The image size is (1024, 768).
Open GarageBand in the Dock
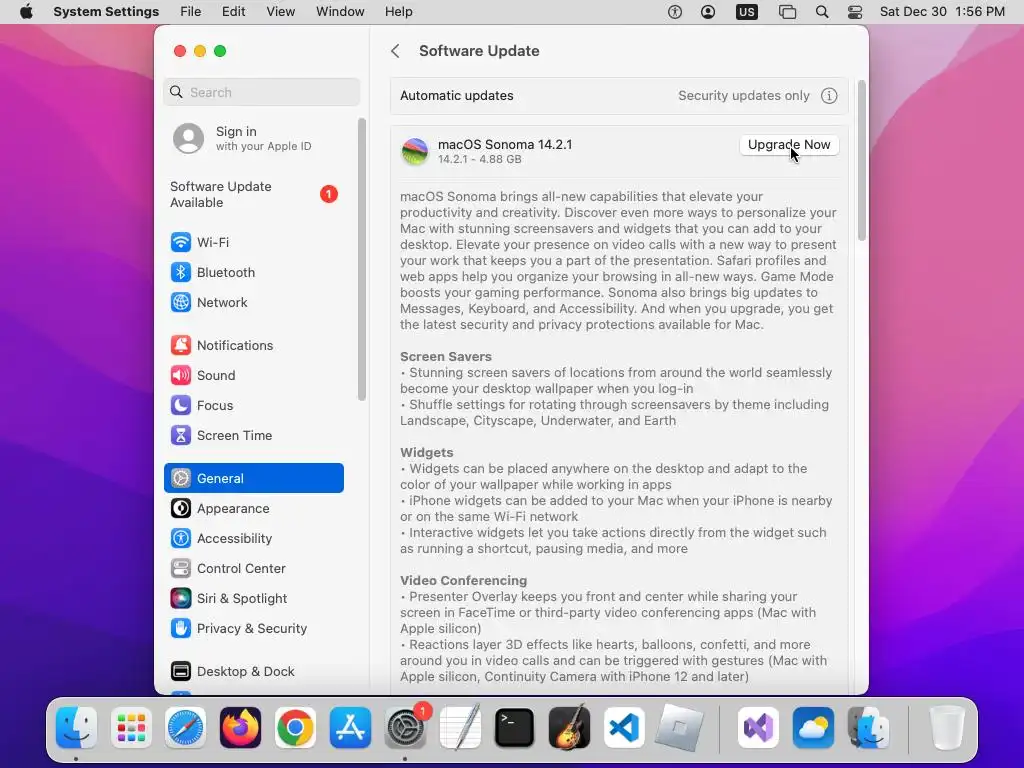click(569, 728)
